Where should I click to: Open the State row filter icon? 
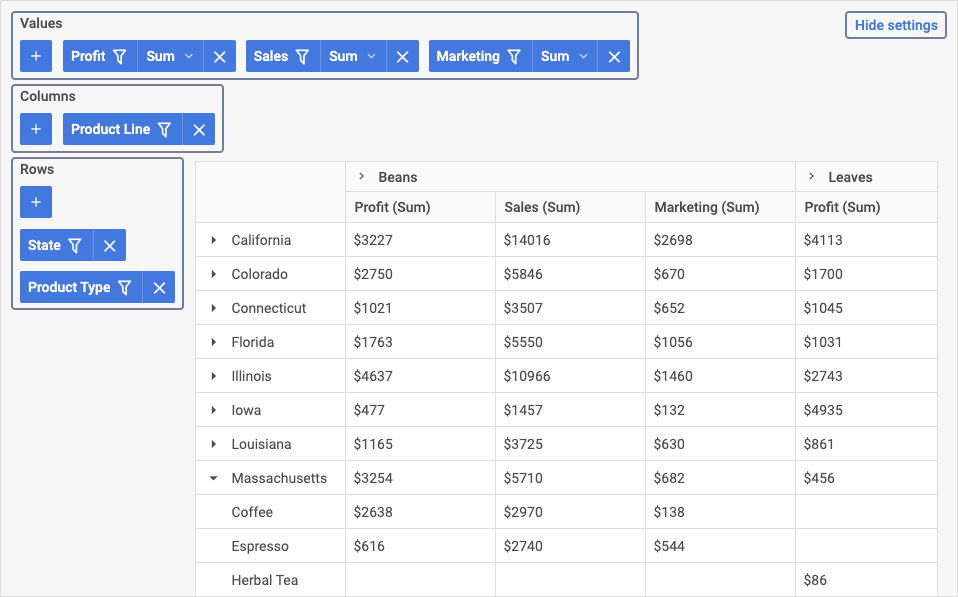[x=75, y=246]
